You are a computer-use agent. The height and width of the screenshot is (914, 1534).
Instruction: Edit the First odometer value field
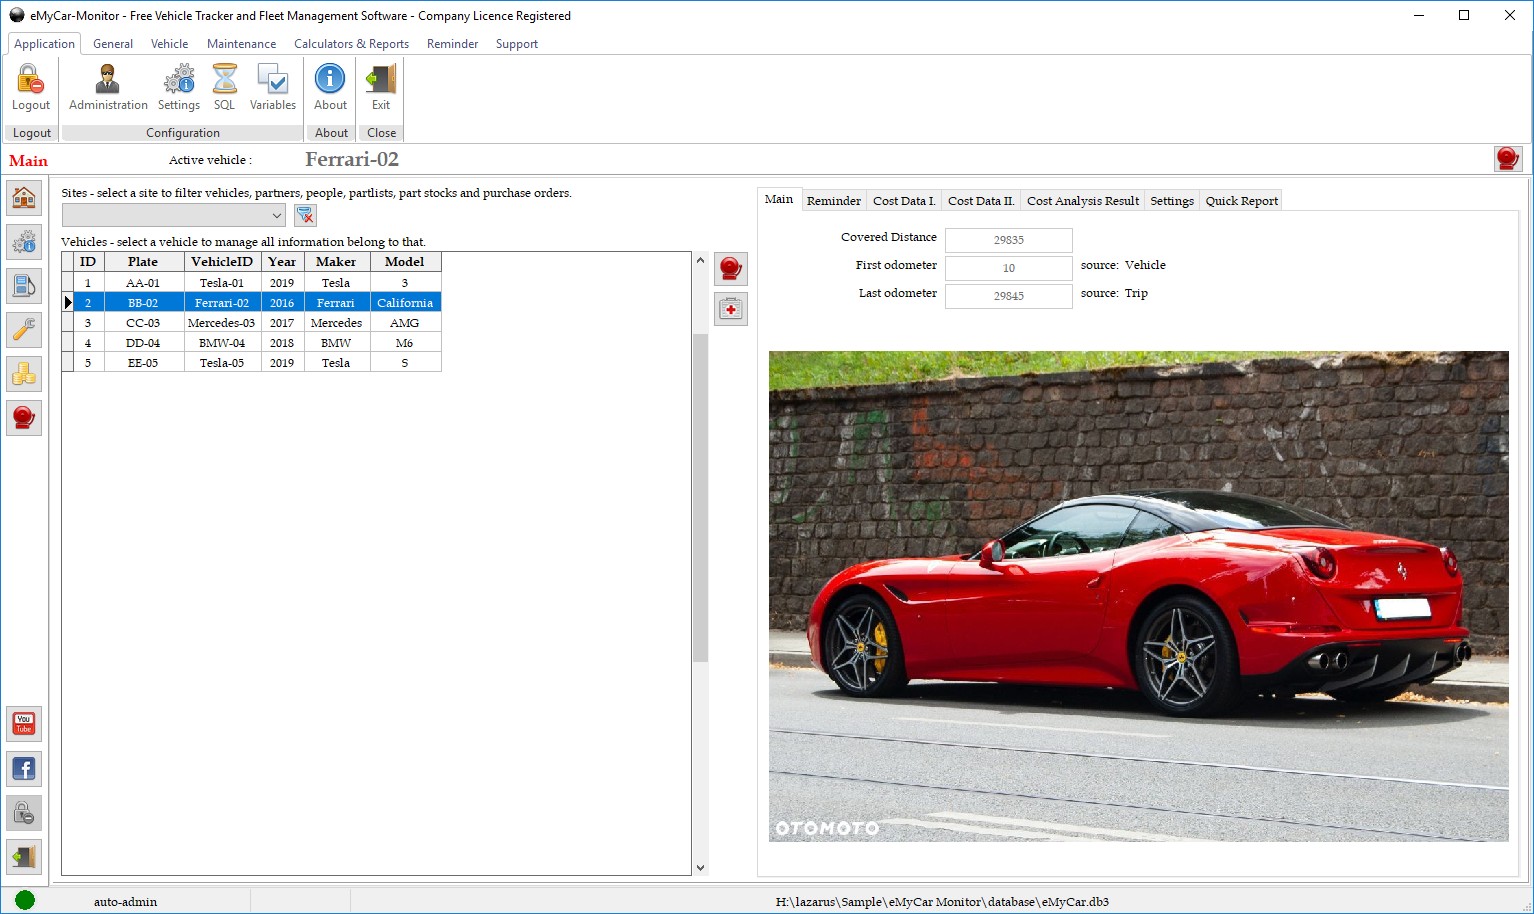(x=1008, y=267)
